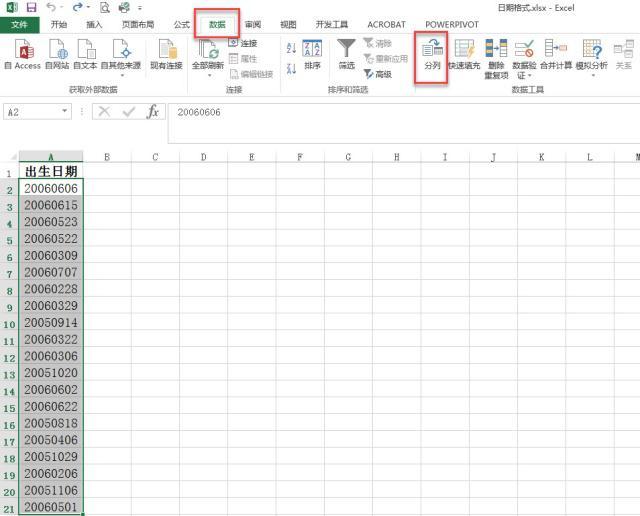
Task: Click the Filter (筛选) funnel icon
Action: point(347,48)
